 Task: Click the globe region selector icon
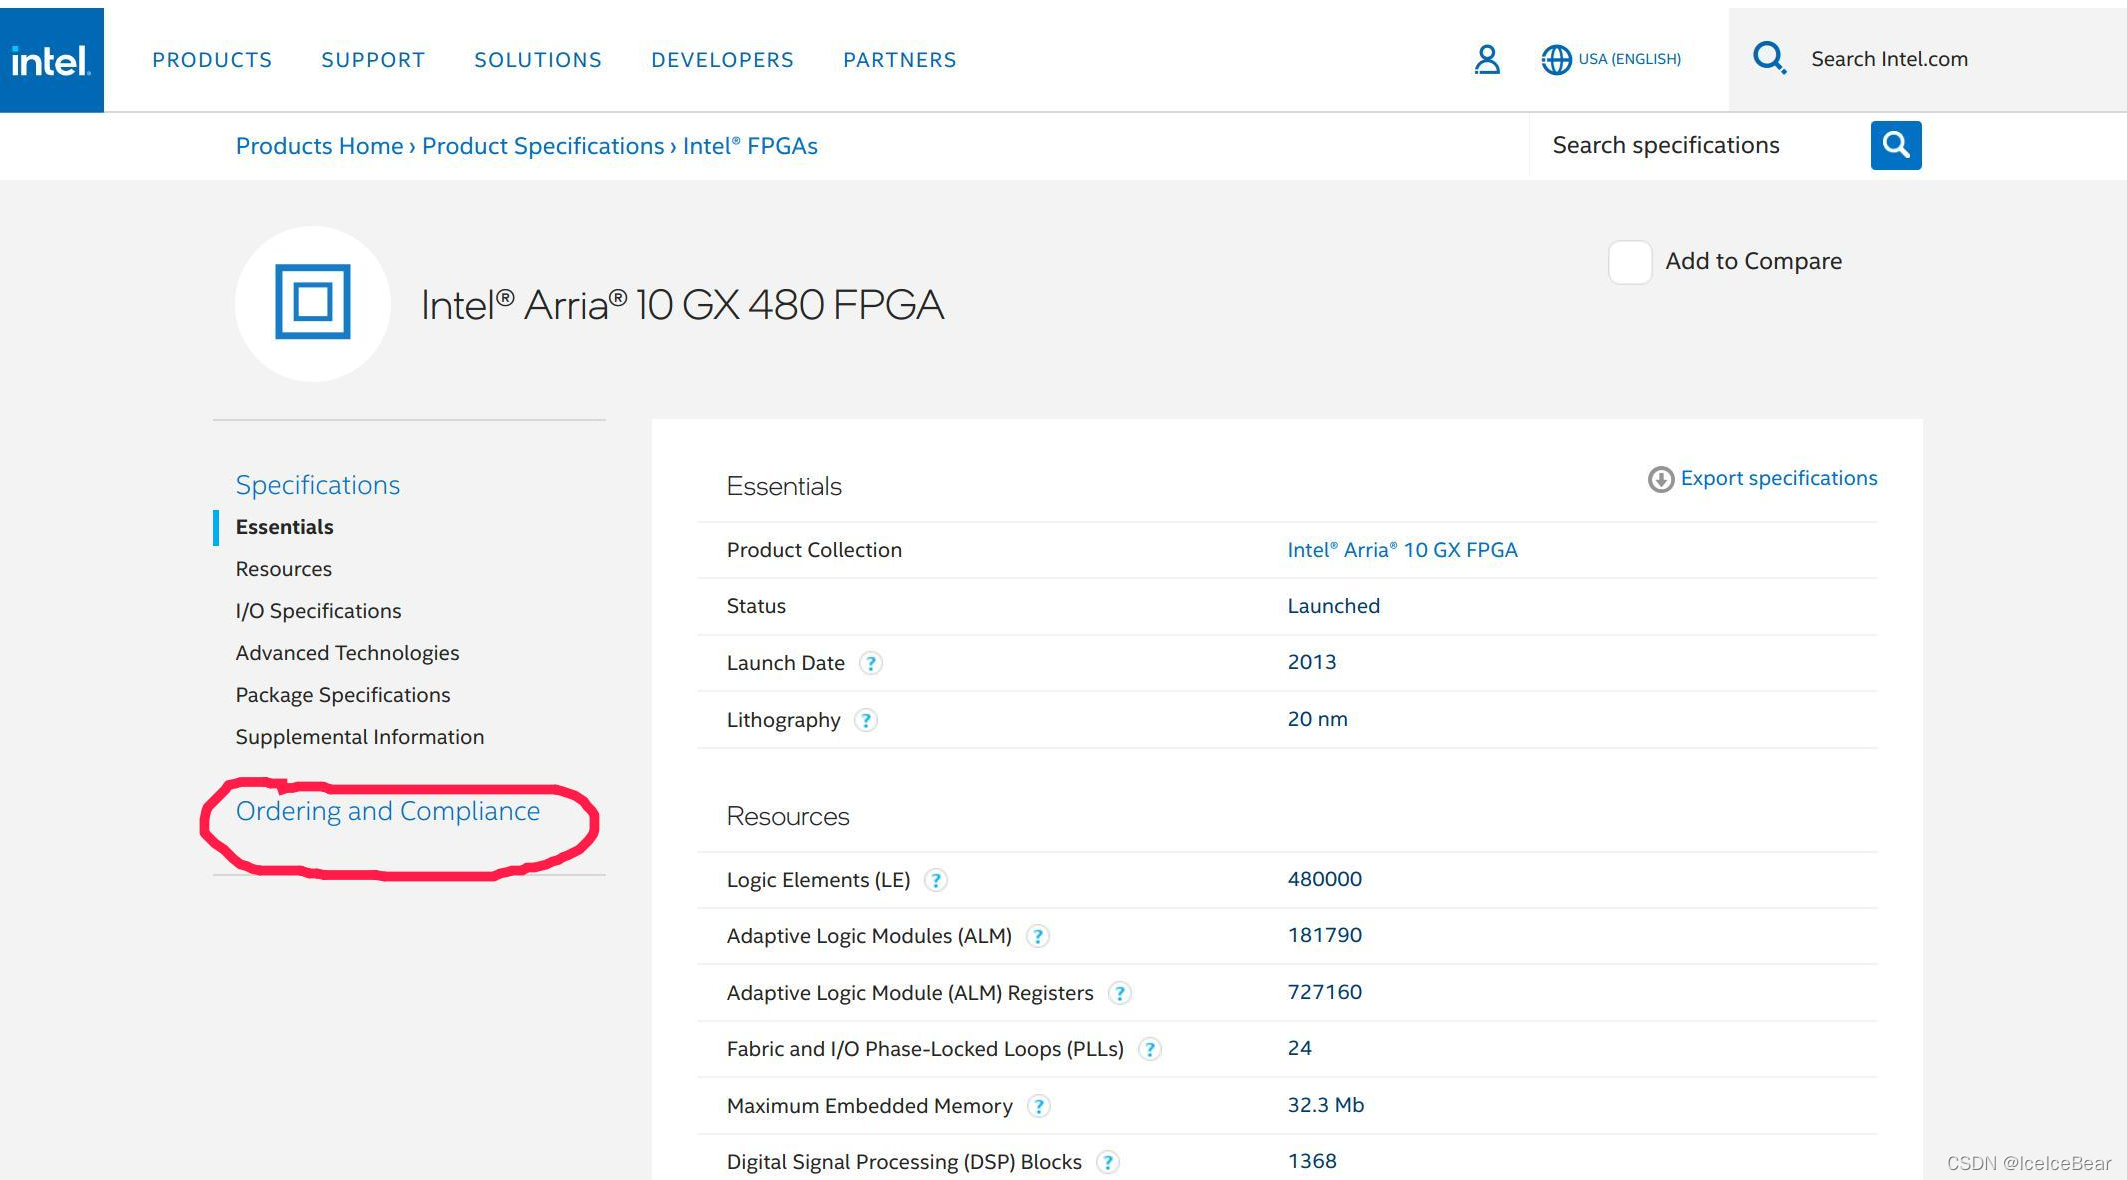(1556, 60)
